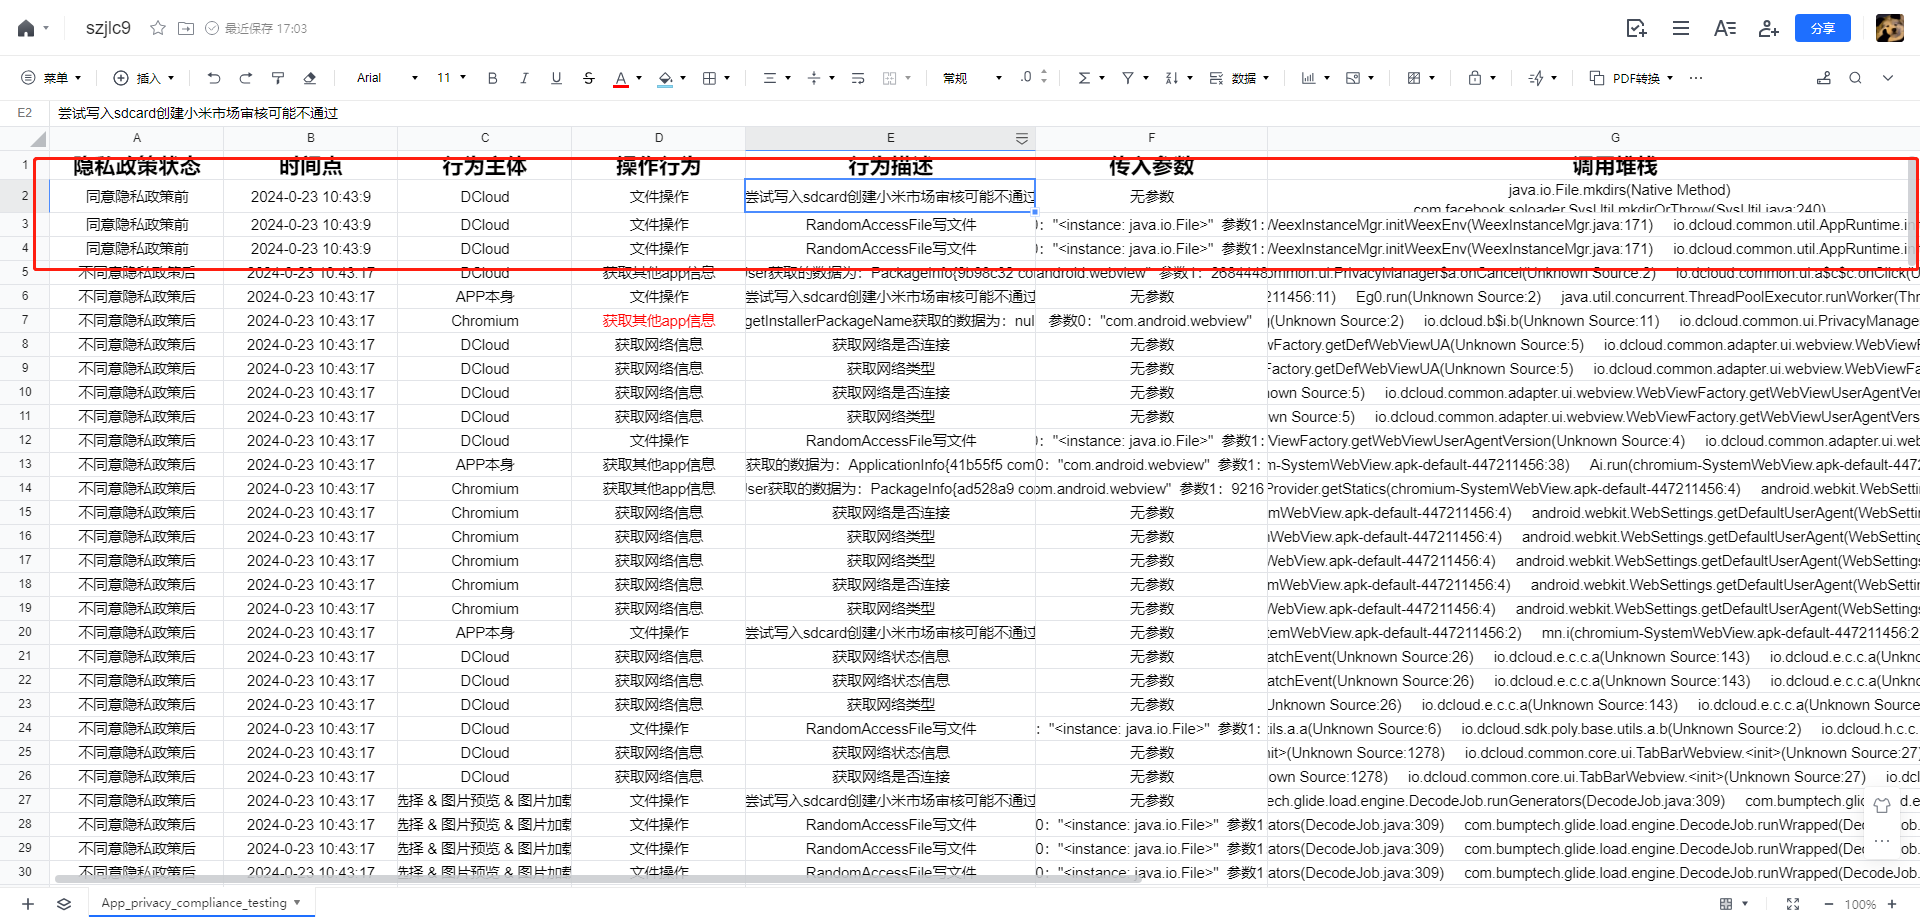Viewport: 1920px width, 919px height.
Task: Open the font color dropdown arrow
Action: 639,78
